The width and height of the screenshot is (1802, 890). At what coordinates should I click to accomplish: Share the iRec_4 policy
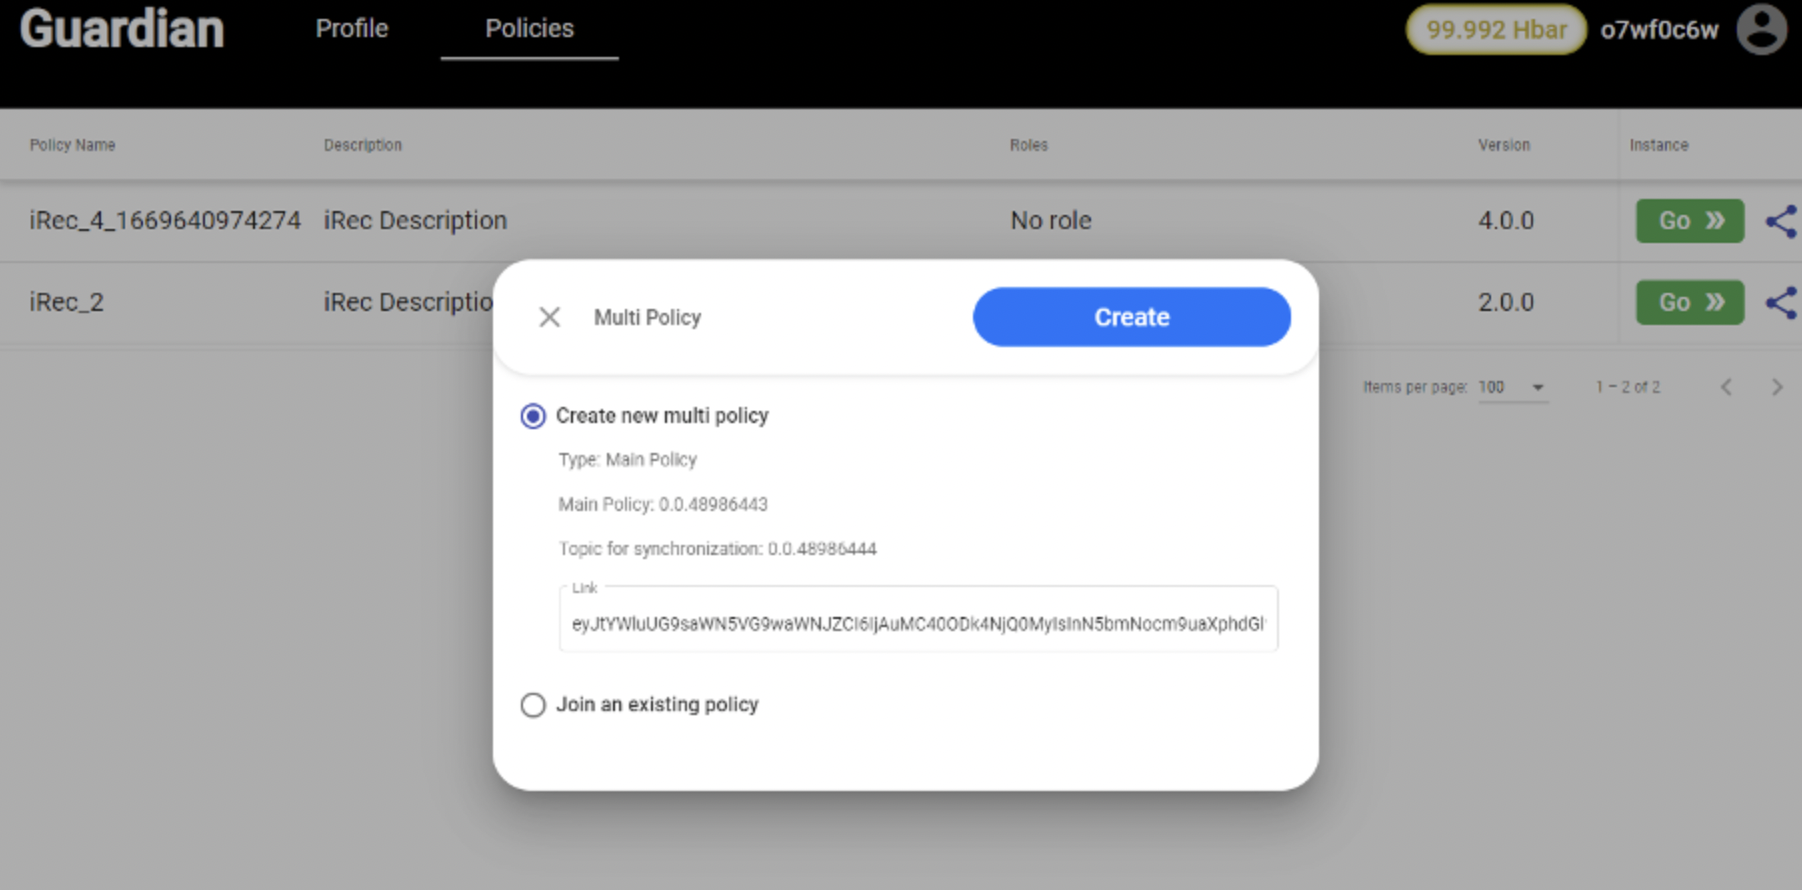click(1780, 221)
